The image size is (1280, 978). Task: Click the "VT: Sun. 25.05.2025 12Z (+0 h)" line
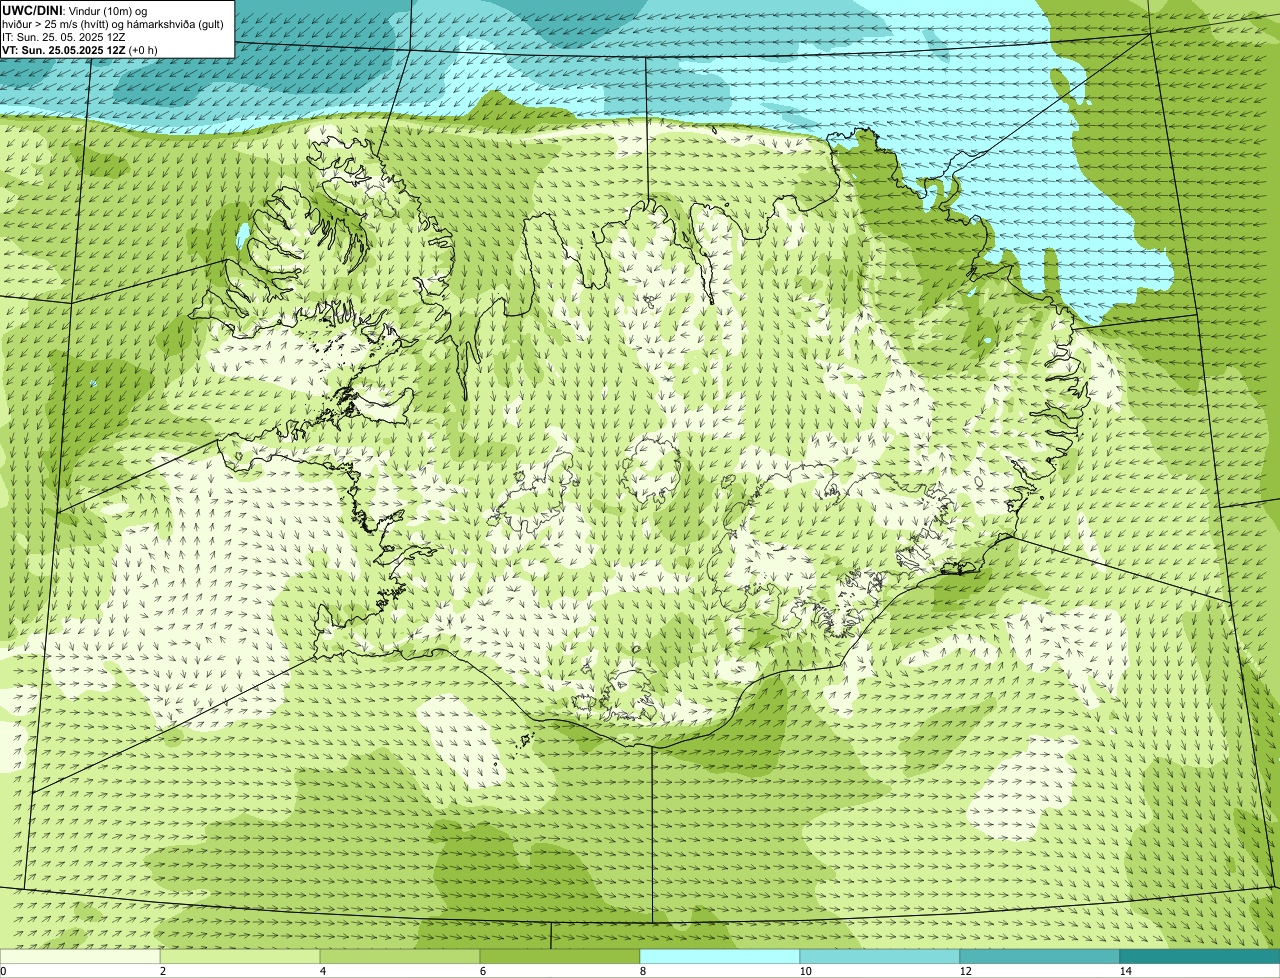click(x=79, y=49)
